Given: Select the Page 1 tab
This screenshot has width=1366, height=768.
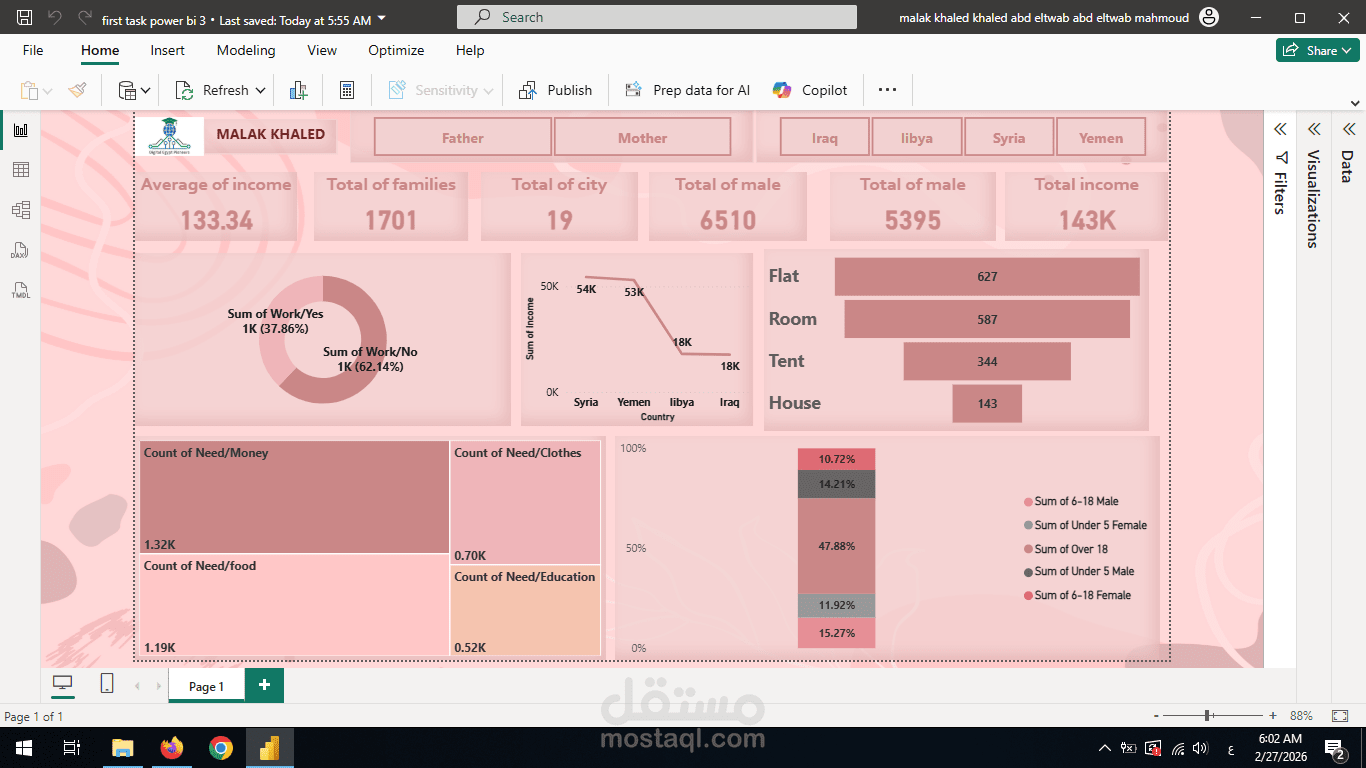Looking at the screenshot, I should [x=206, y=686].
